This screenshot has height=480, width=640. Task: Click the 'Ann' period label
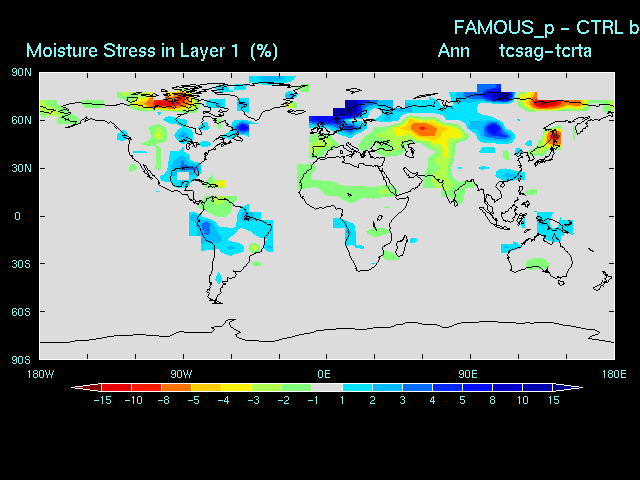coord(453,51)
